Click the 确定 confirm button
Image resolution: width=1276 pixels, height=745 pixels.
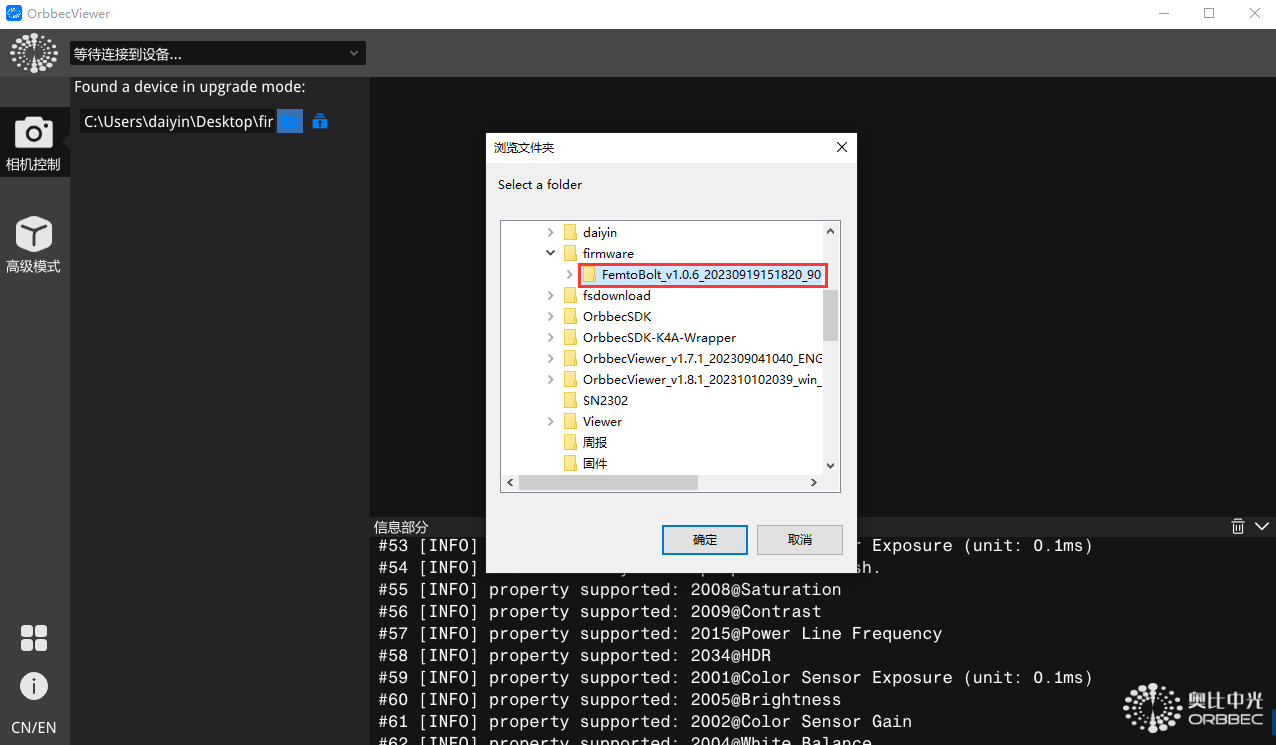(x=704, y=540)
